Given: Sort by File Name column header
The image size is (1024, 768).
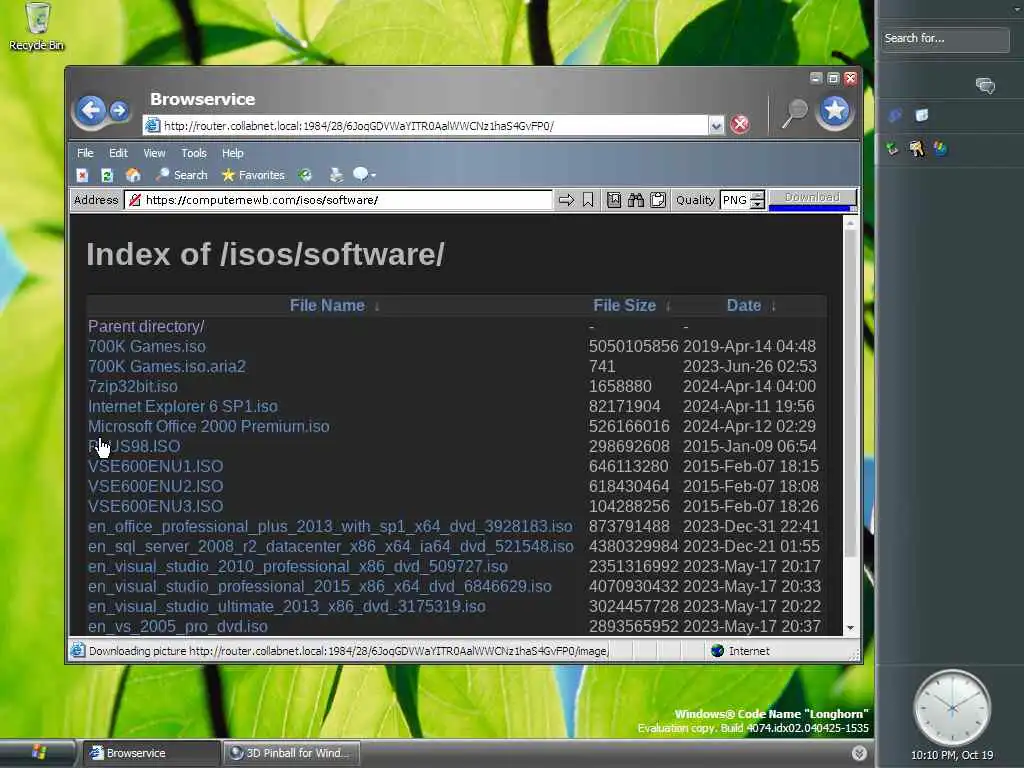Looking at the screenshot, I should pyautogui.click(x=327, y=306).
